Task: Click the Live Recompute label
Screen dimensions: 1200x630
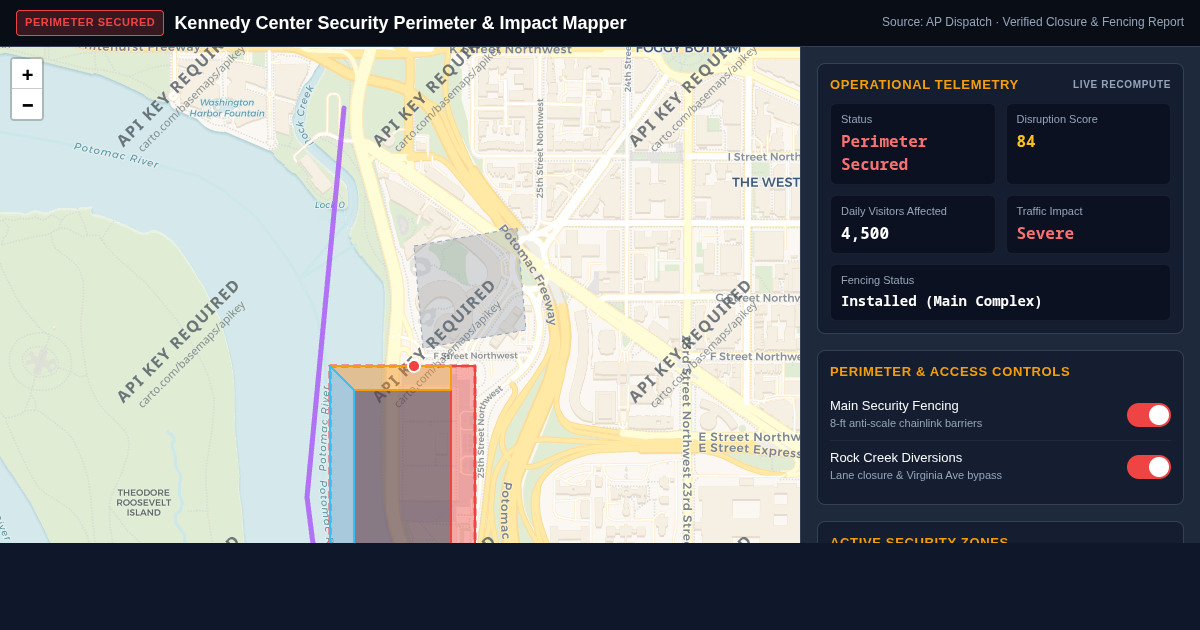Action: point(1122,85)
